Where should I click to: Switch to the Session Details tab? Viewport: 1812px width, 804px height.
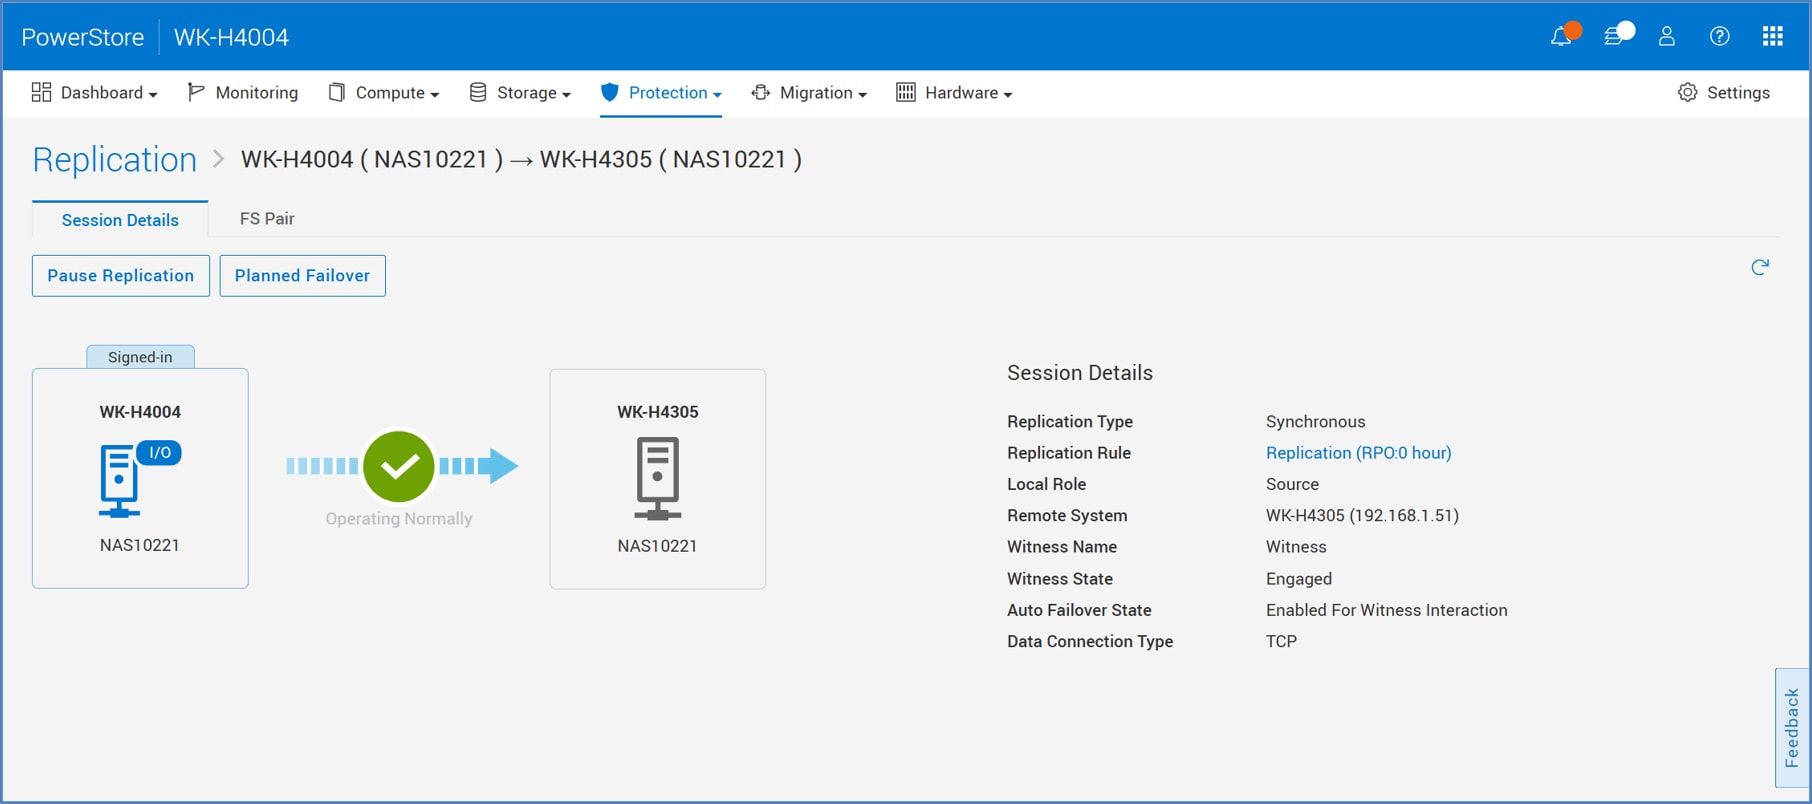120,220
